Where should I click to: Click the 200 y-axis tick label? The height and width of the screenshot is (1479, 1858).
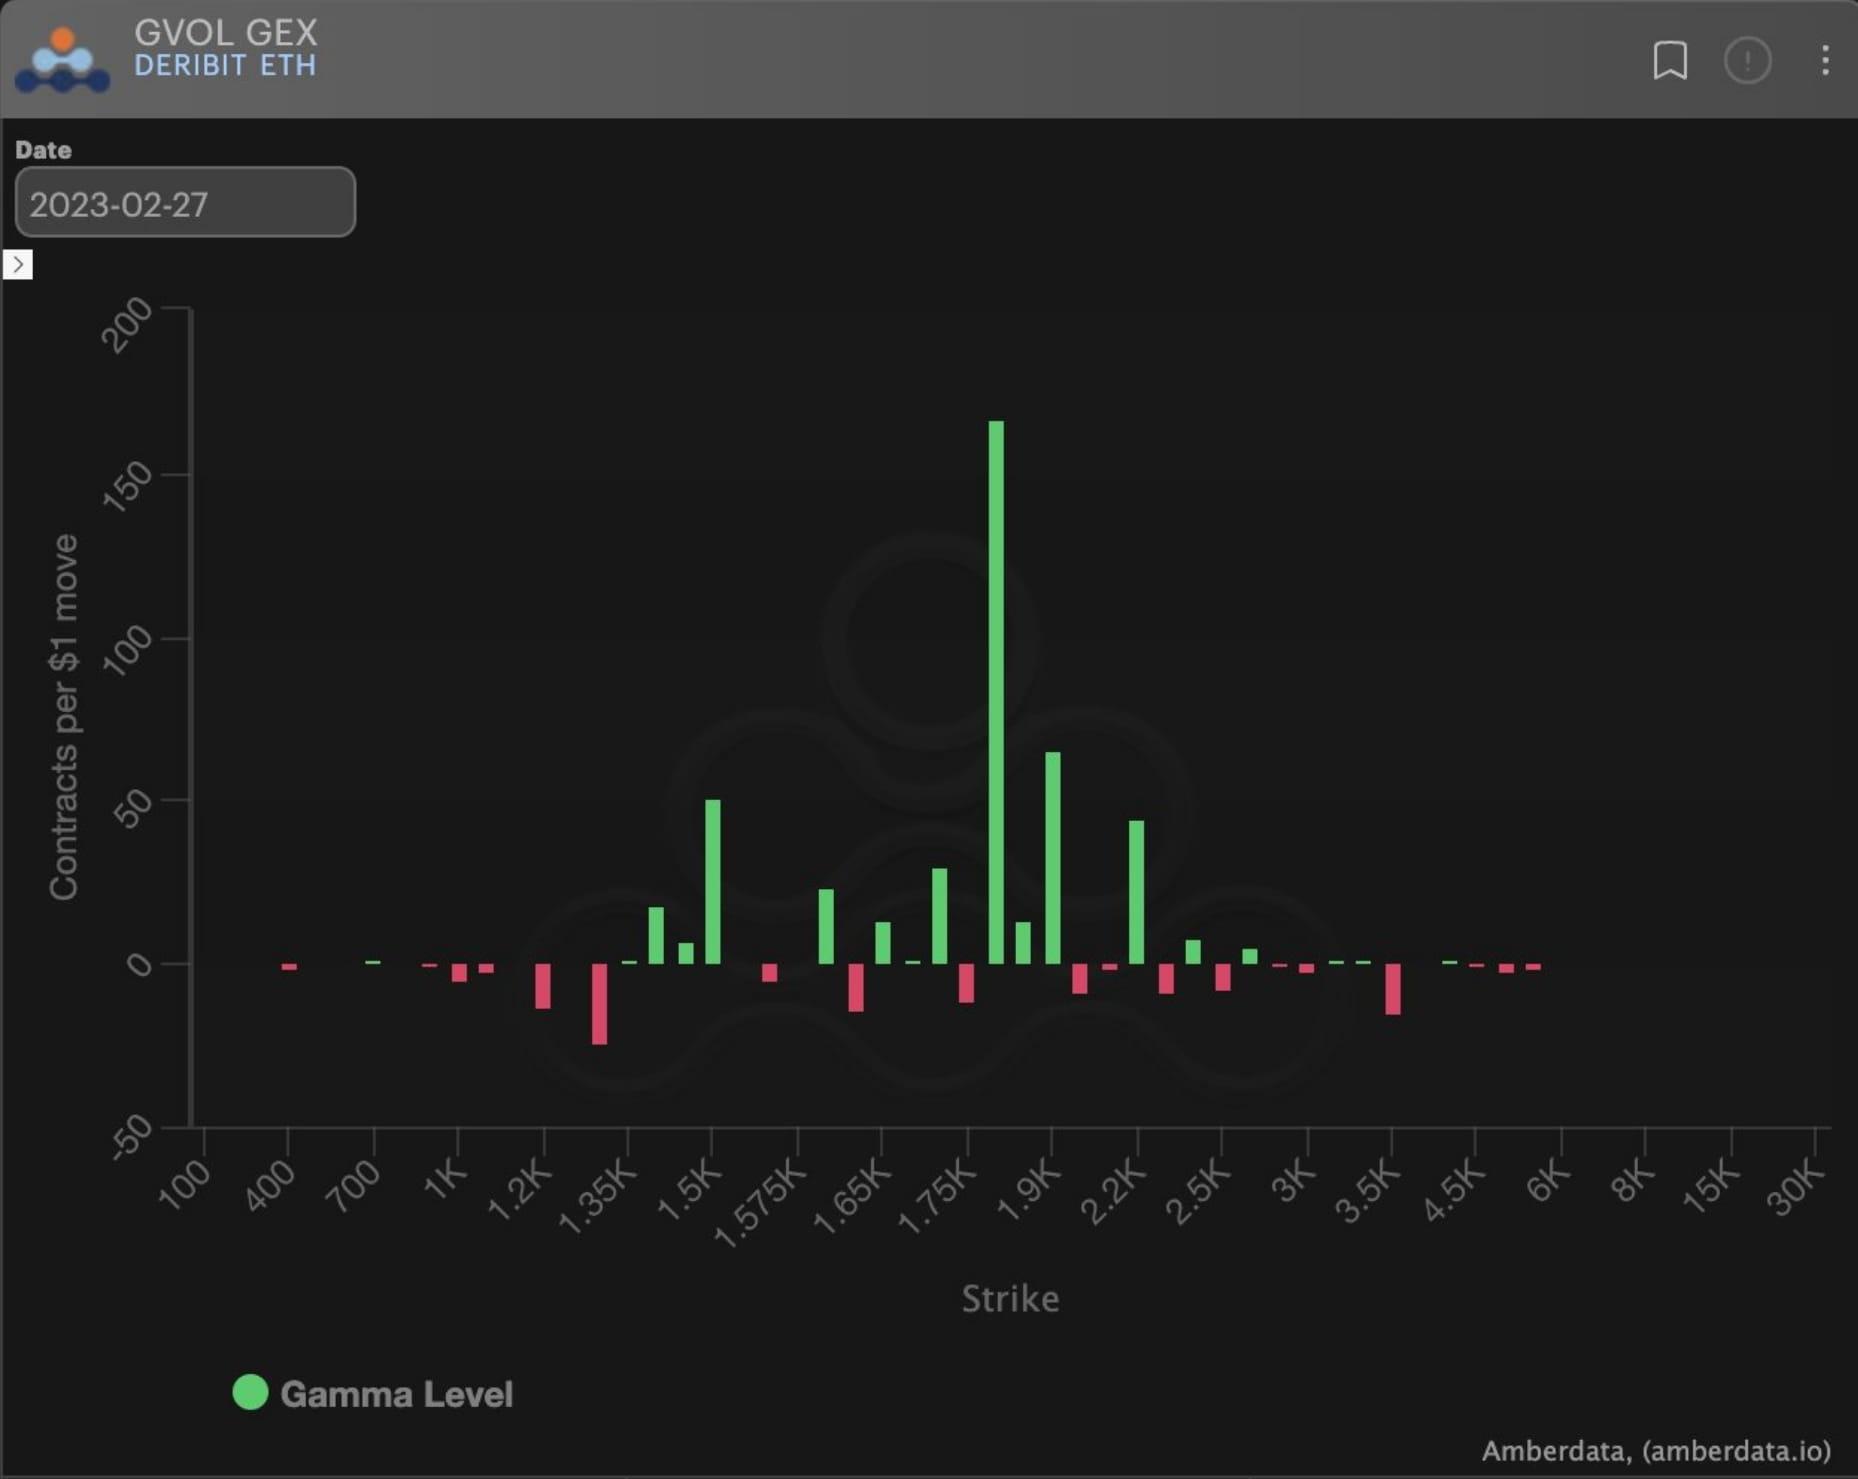coord(127,325)
